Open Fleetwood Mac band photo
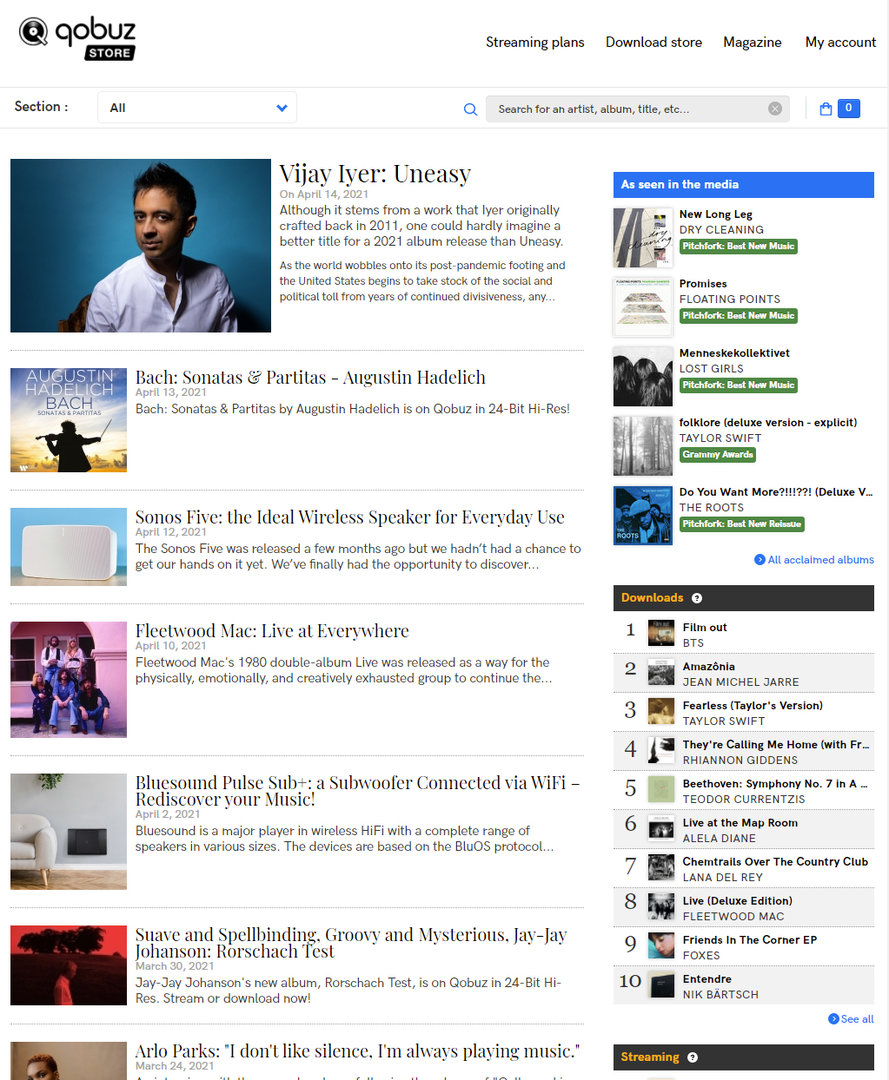Image resolution: width=889 pixels, height=1080 pixels. 68,680
